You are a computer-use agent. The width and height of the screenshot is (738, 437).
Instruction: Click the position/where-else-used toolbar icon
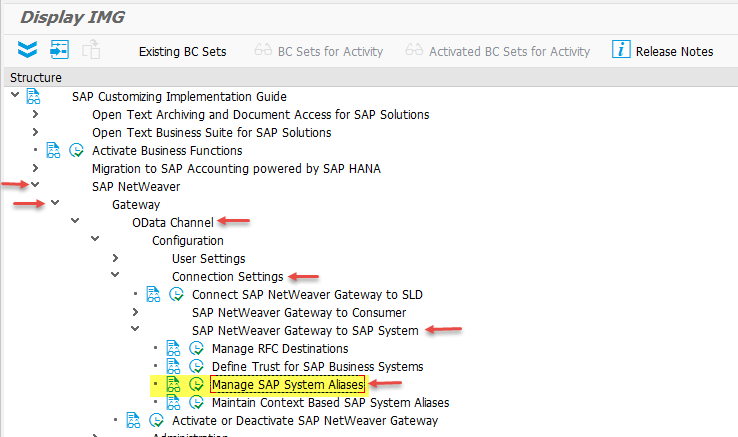(x=59, y=50)
